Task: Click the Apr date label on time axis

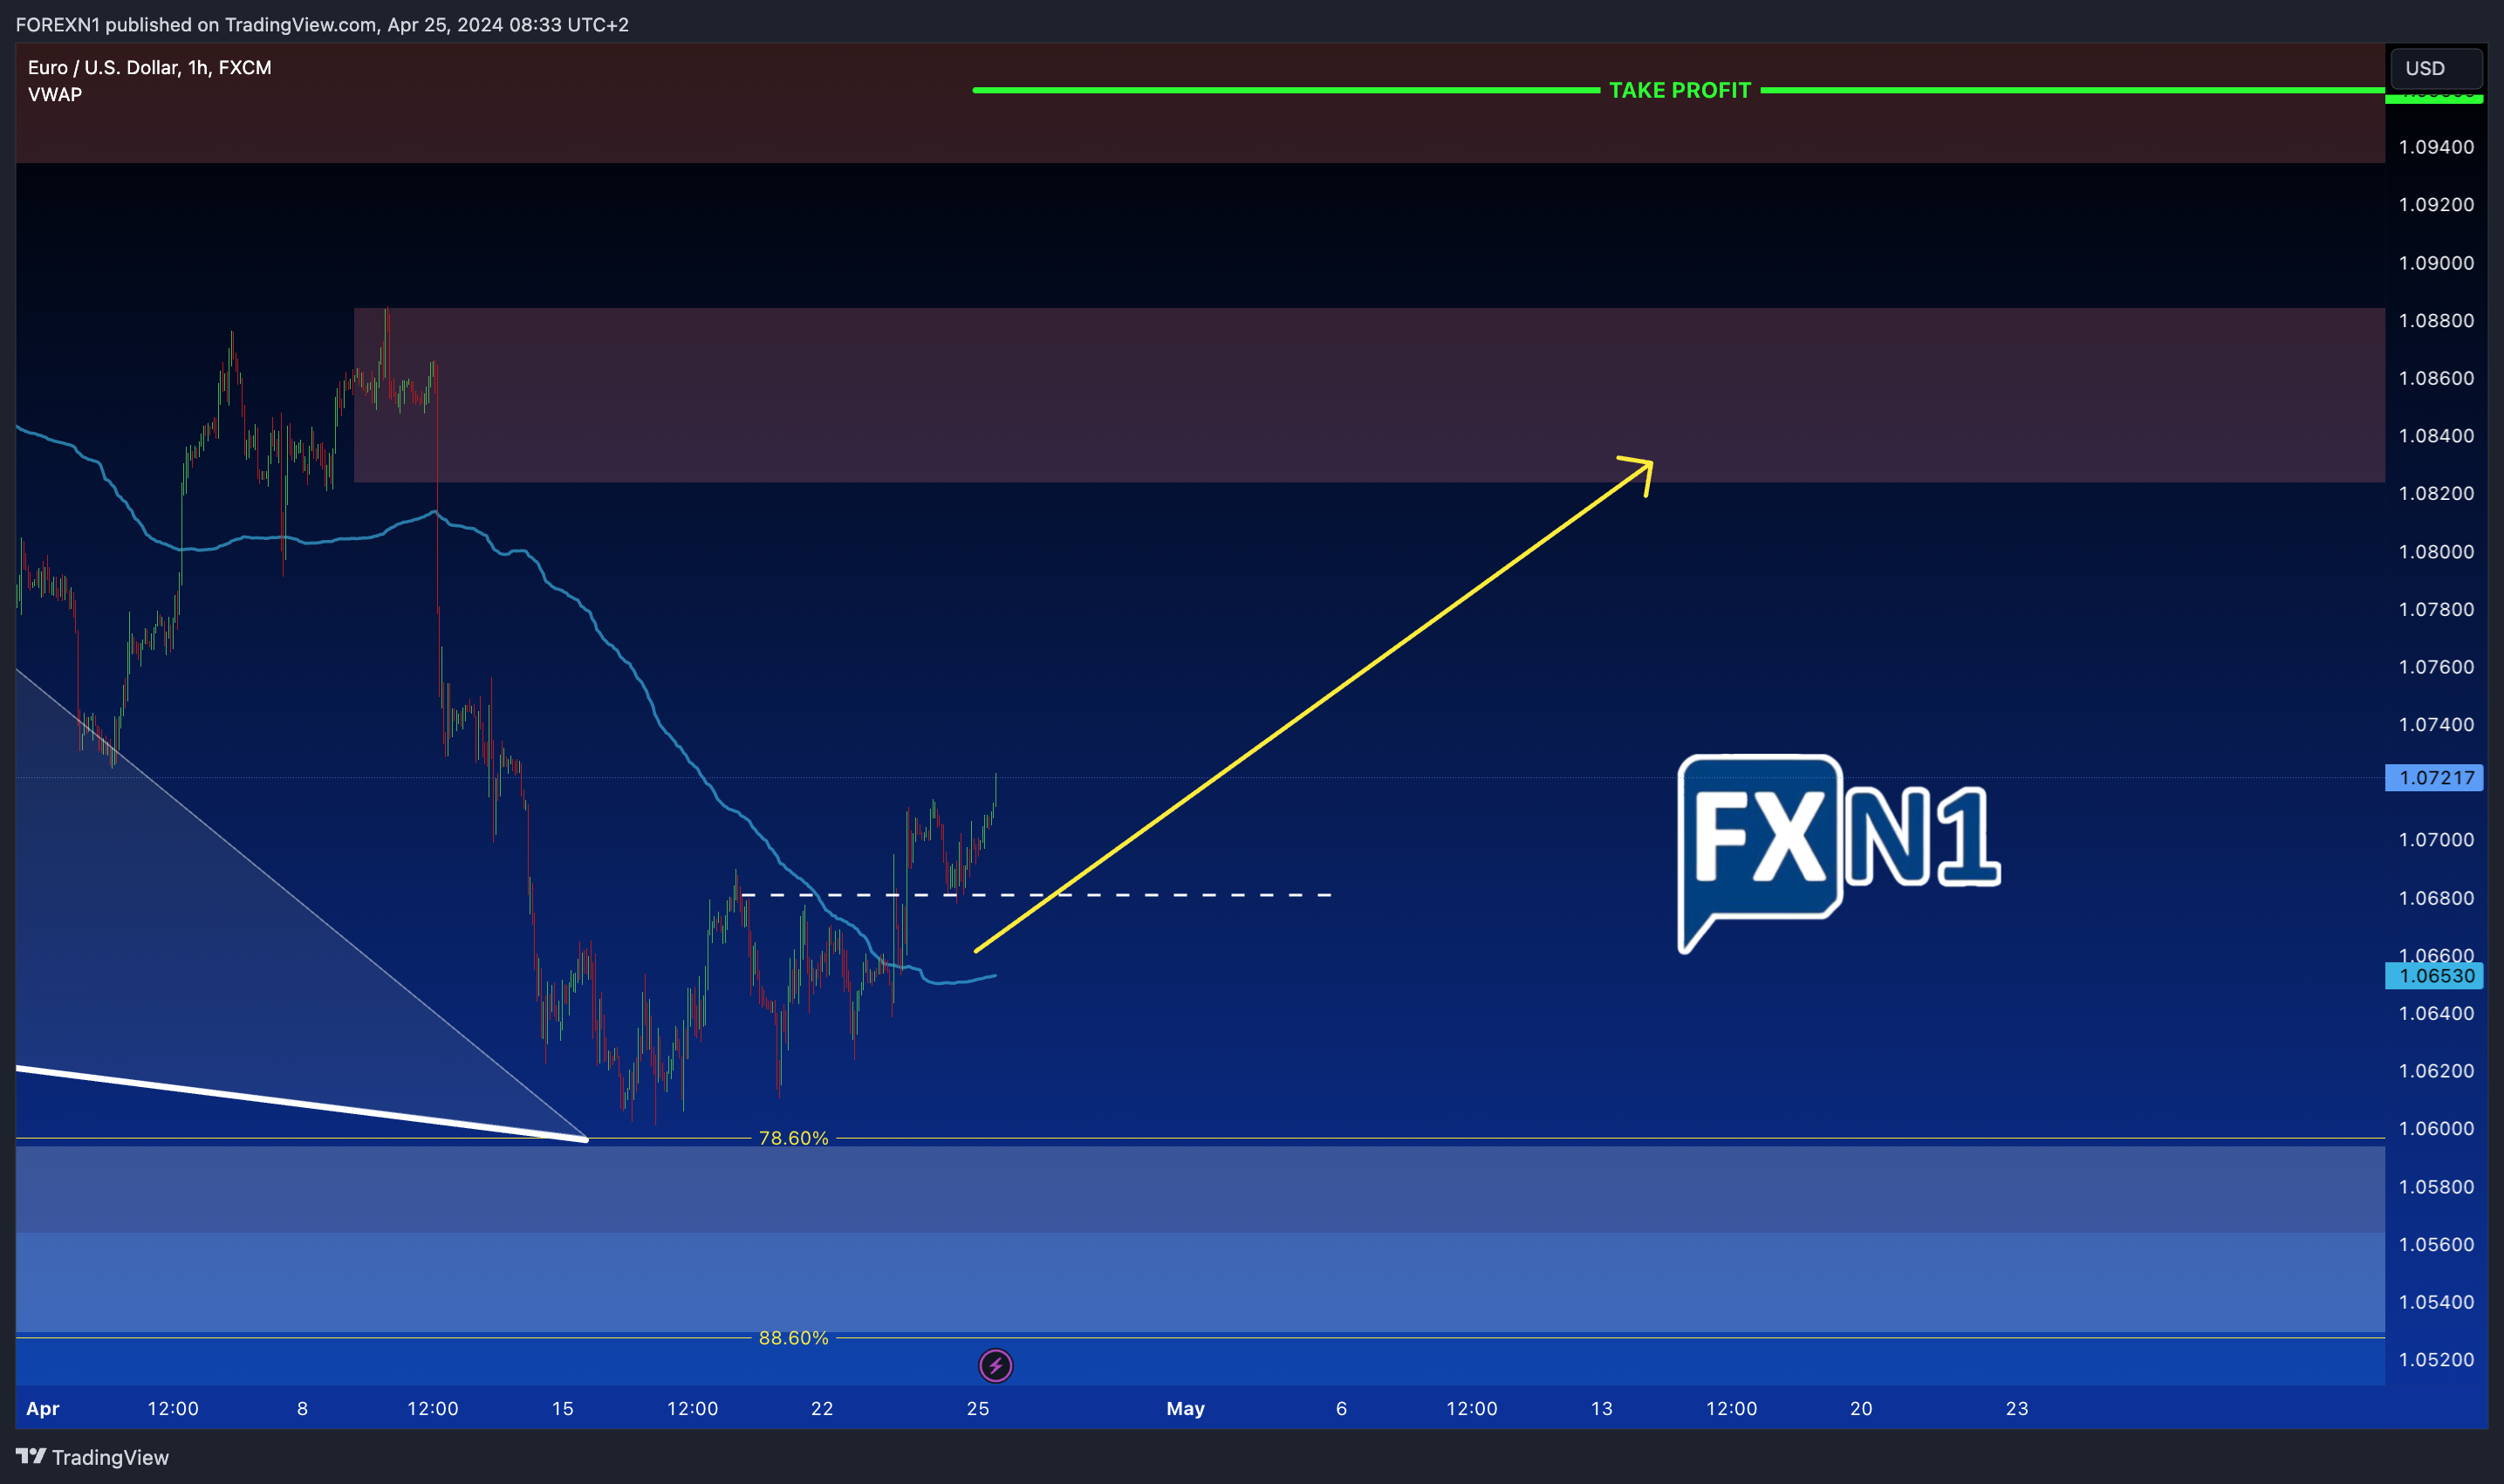Action: tap(43, 1408)
